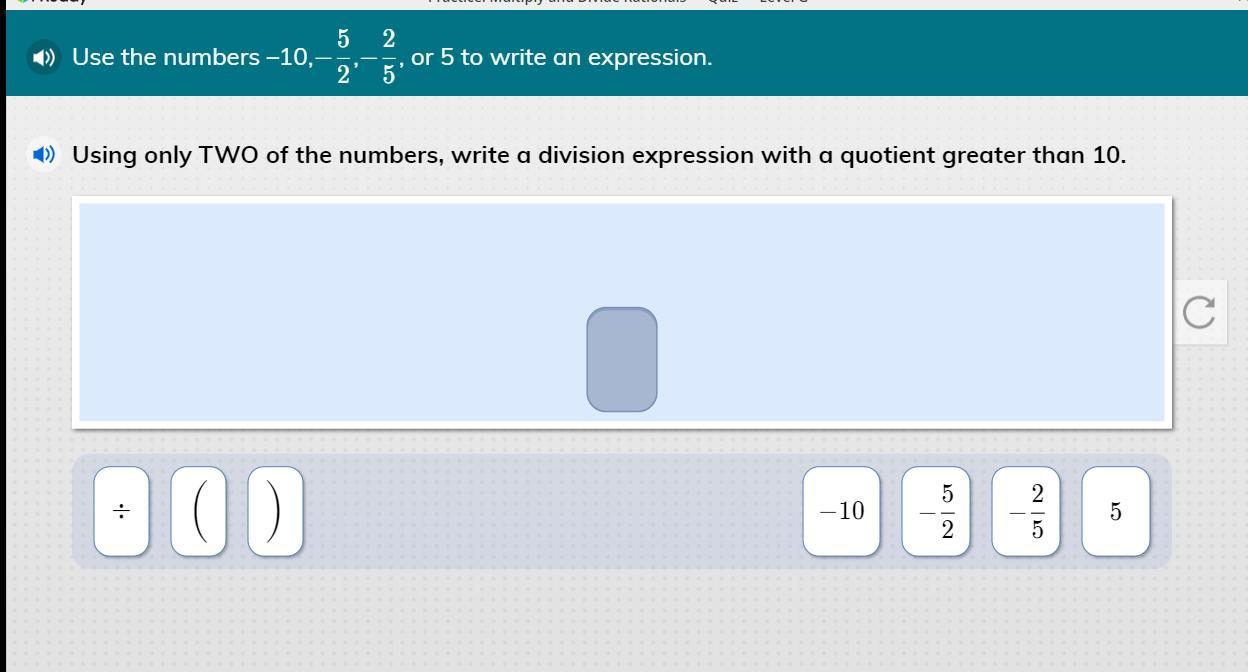1248x672 pixels.
Task: Reset the expression with the circular arrow
Action: [1199, 312]
